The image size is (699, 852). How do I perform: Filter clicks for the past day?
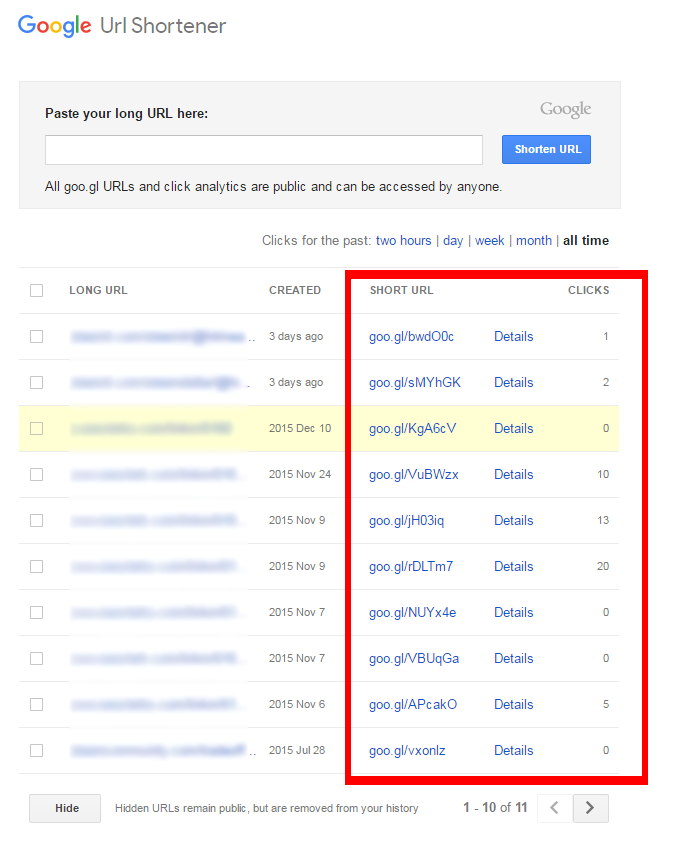click(453, 241)
